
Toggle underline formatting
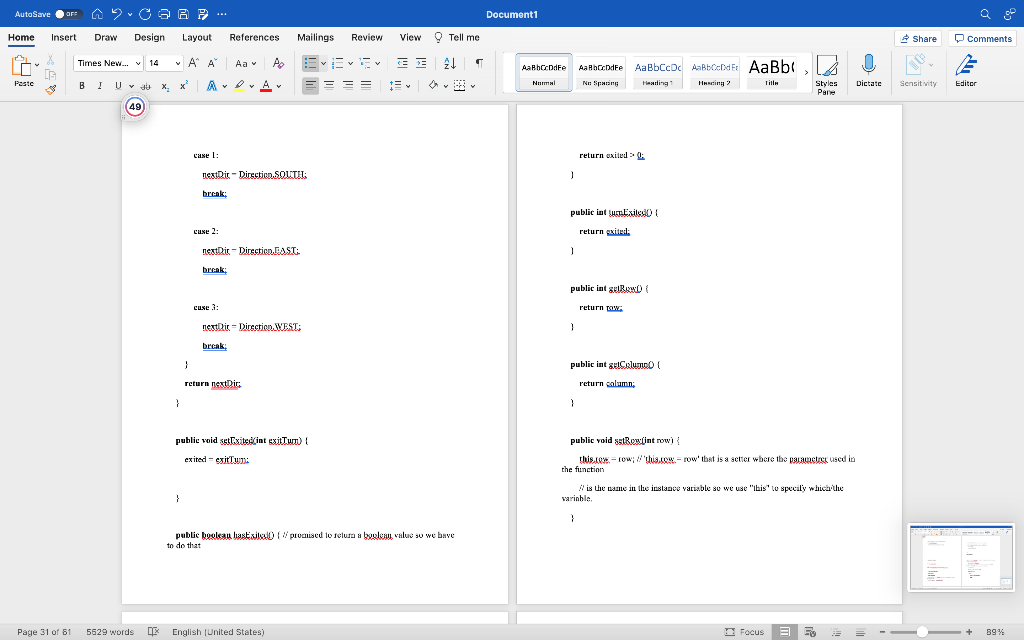click(x=118, y=86)
